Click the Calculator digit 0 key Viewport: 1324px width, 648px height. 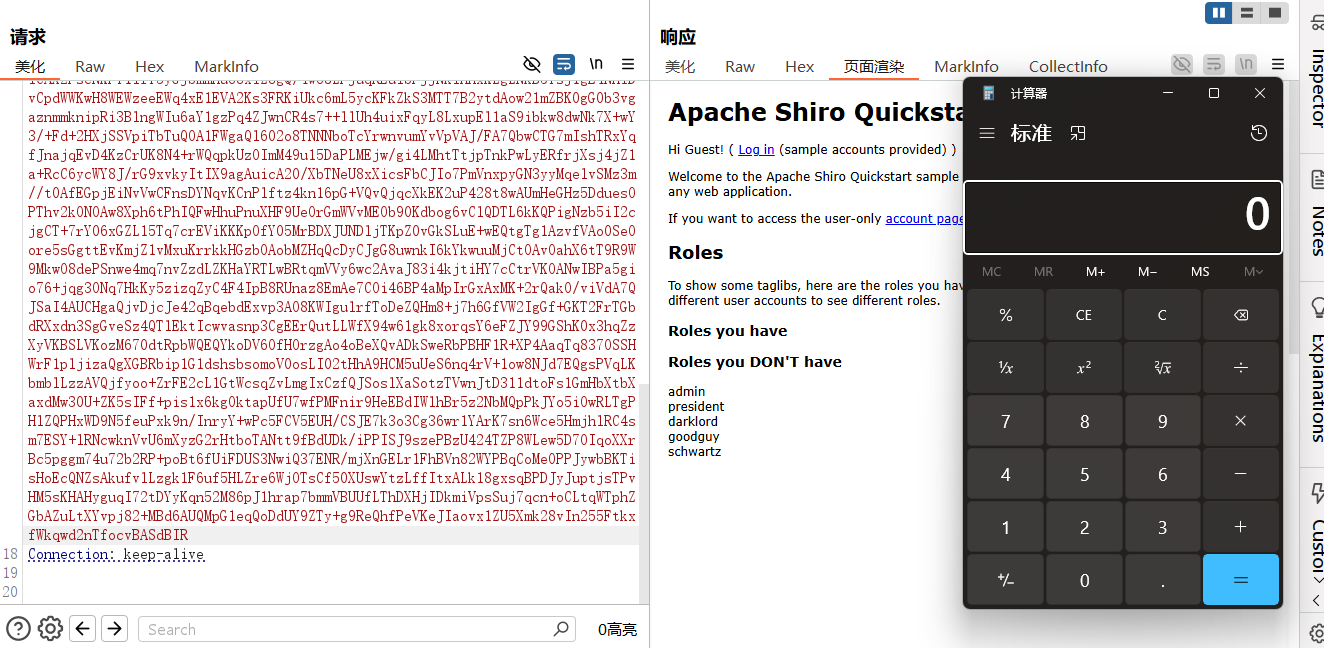click(1084, 580)
